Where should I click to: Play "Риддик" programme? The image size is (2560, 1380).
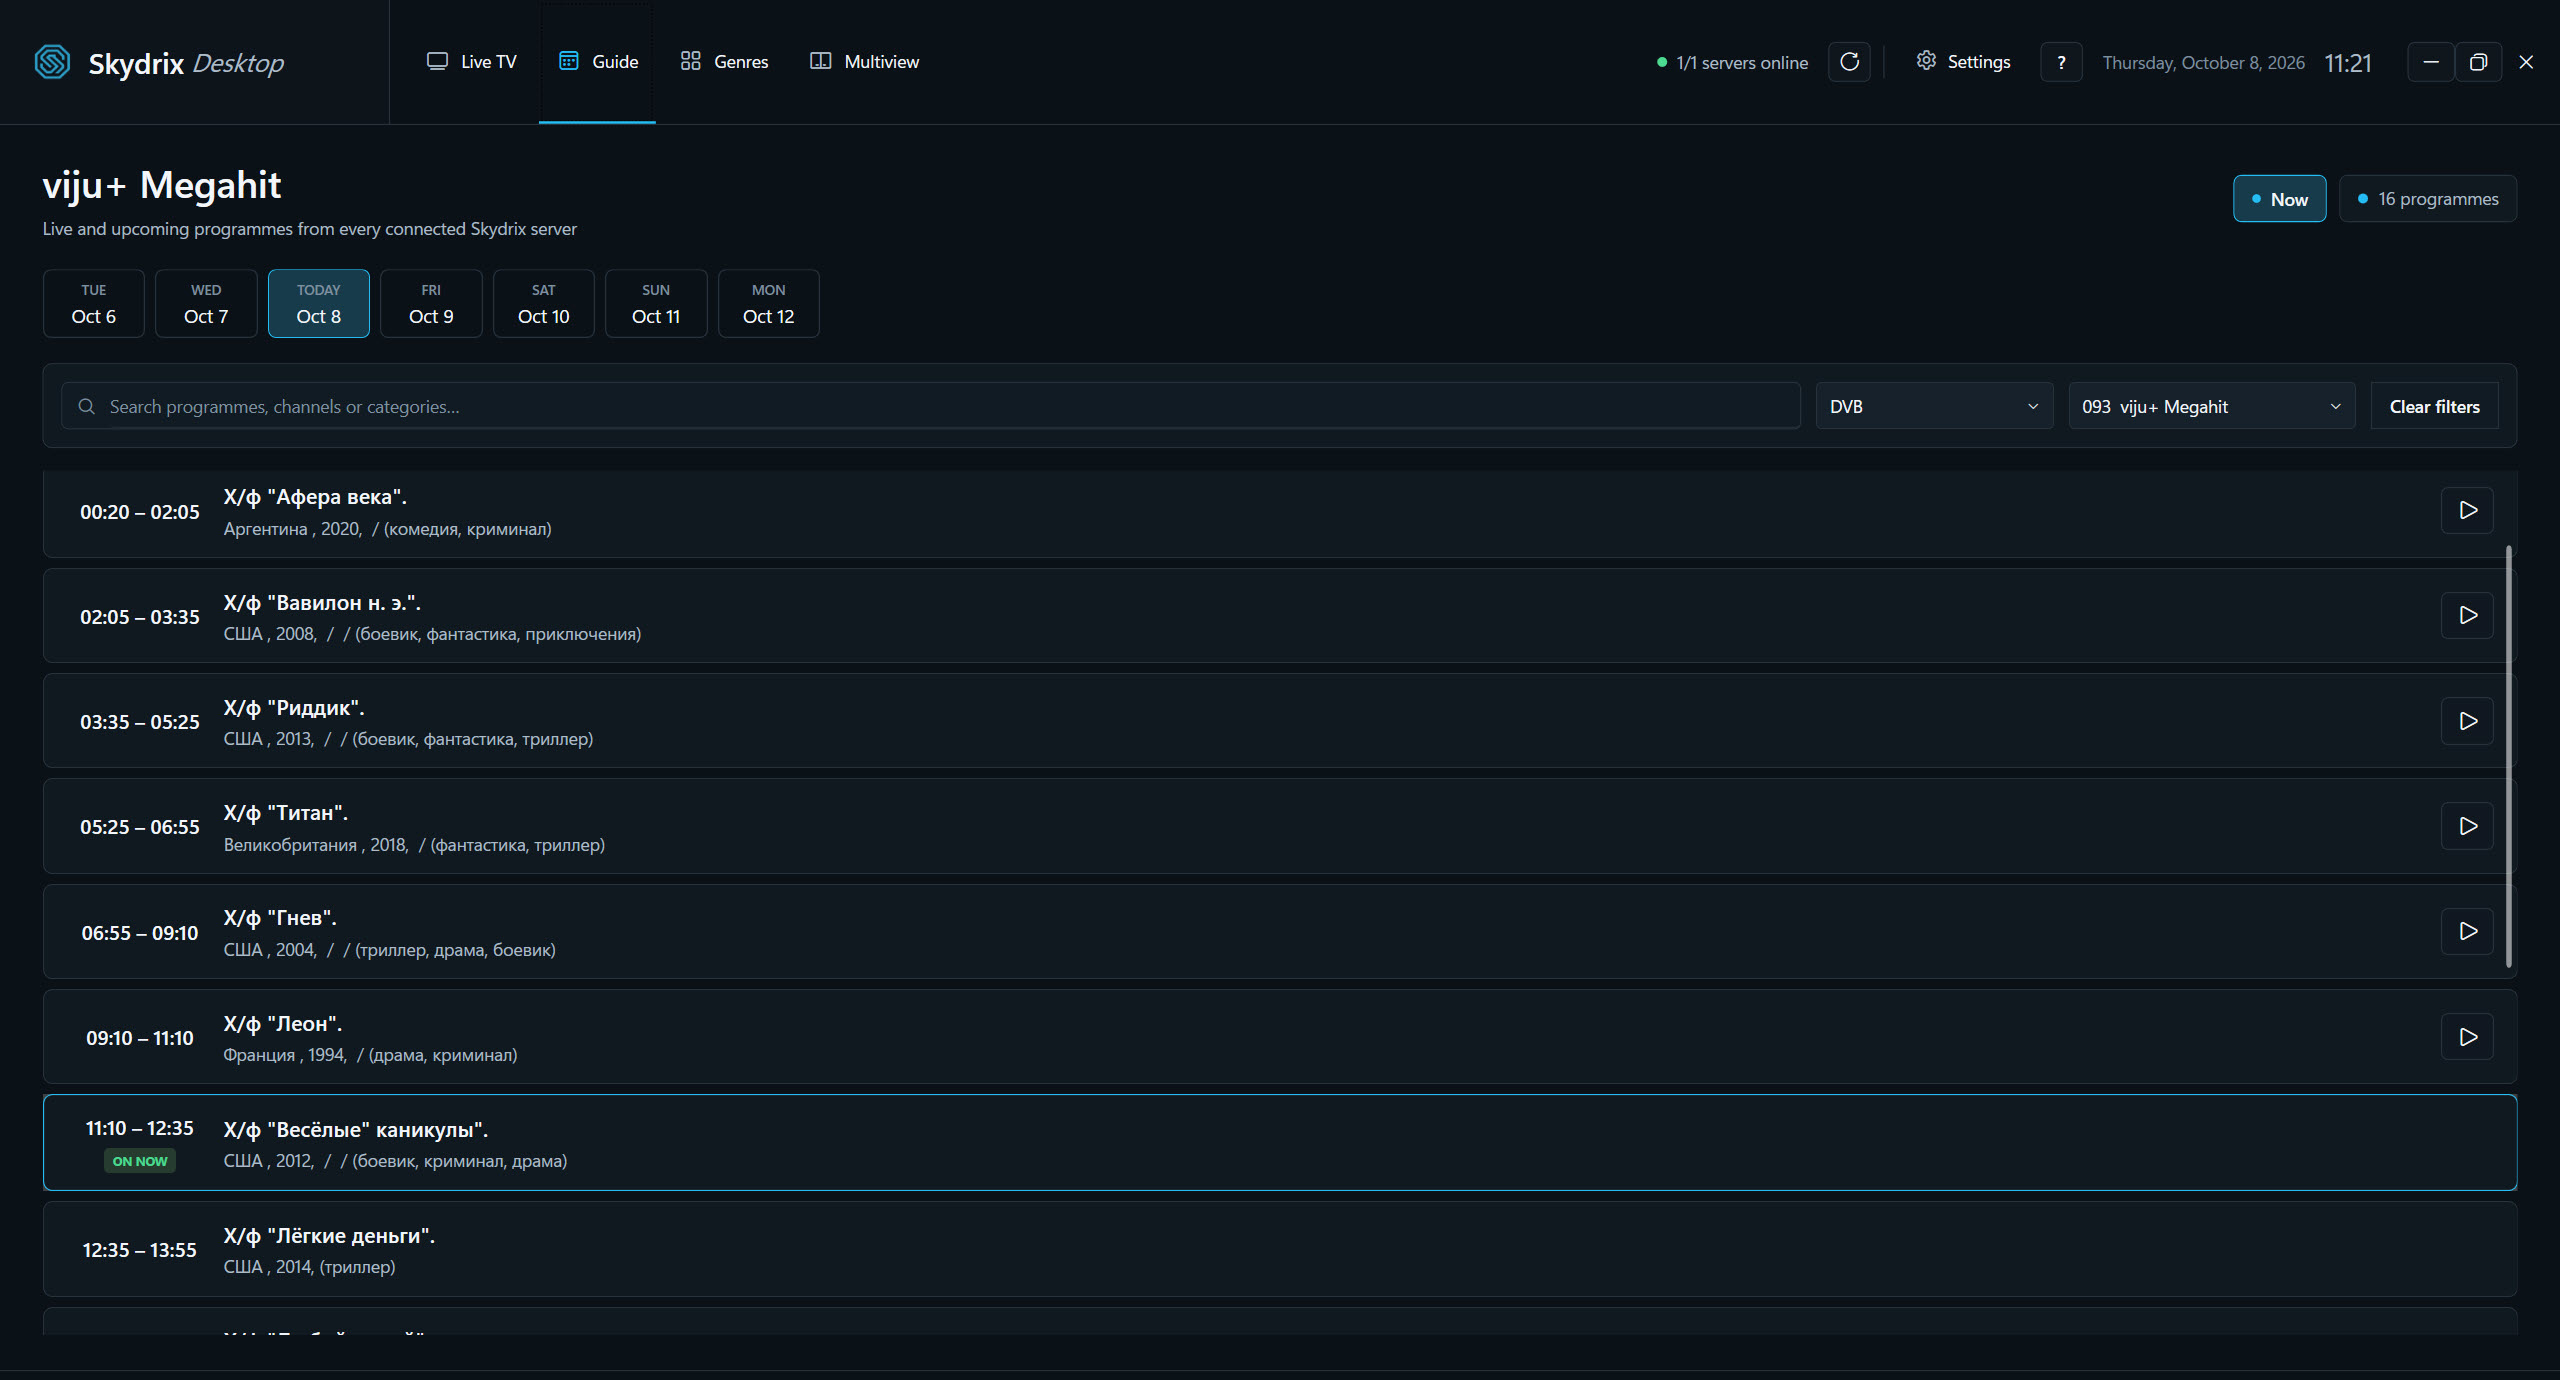click(x=2467, y=721)
